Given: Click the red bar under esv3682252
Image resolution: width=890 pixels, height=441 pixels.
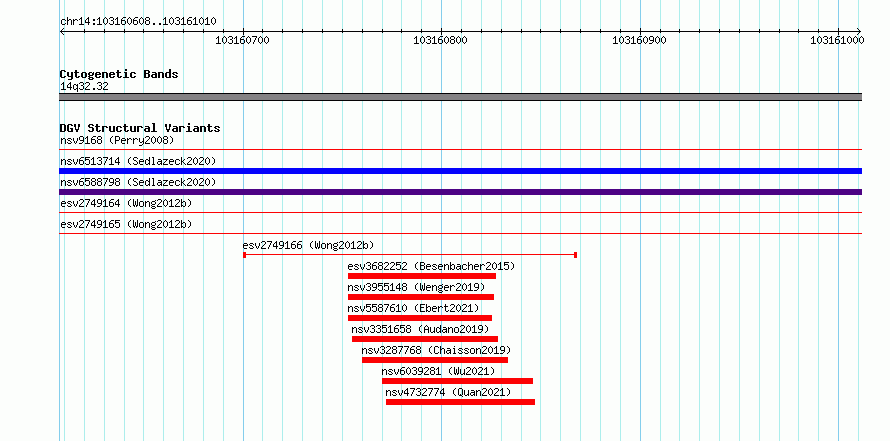Looking at the screenshot, I should coord(422,276).
